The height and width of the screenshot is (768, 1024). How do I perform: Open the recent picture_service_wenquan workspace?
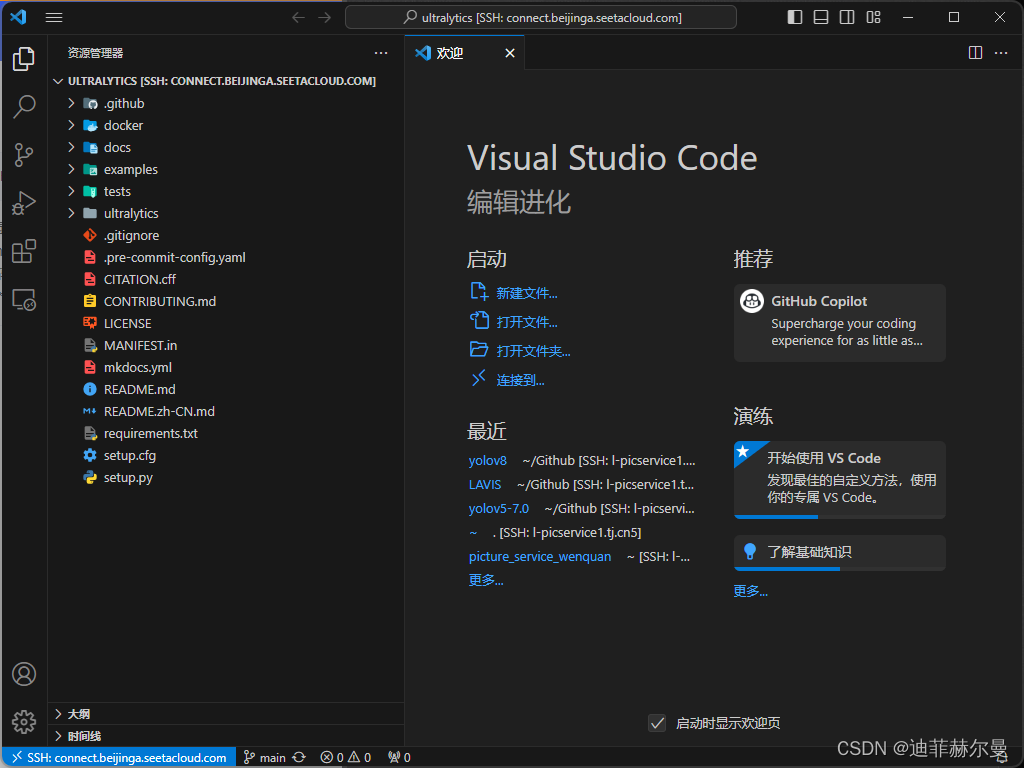point(540,556)
